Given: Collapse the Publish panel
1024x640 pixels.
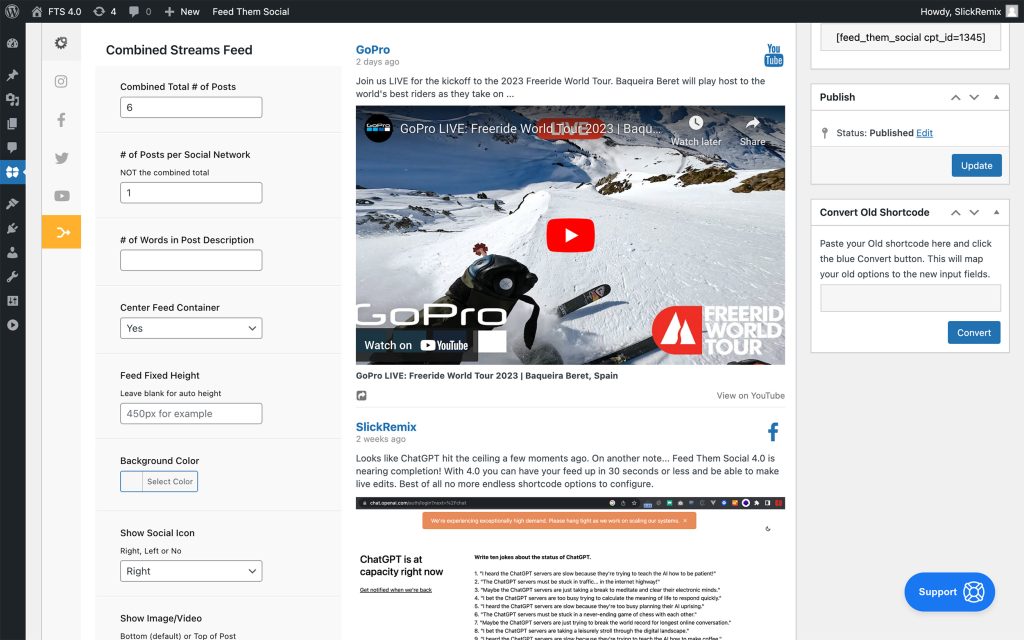Looking at the screenshot, I should point(997,97).
